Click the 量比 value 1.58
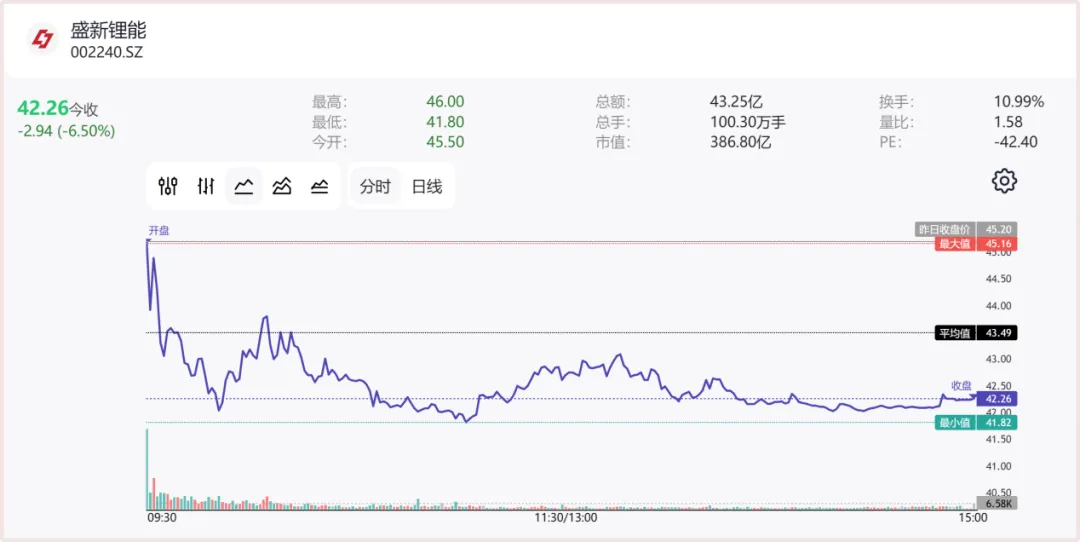The height and width of the screenshot is (542, 1080). pyautogui.click(x=1008, y=122)
